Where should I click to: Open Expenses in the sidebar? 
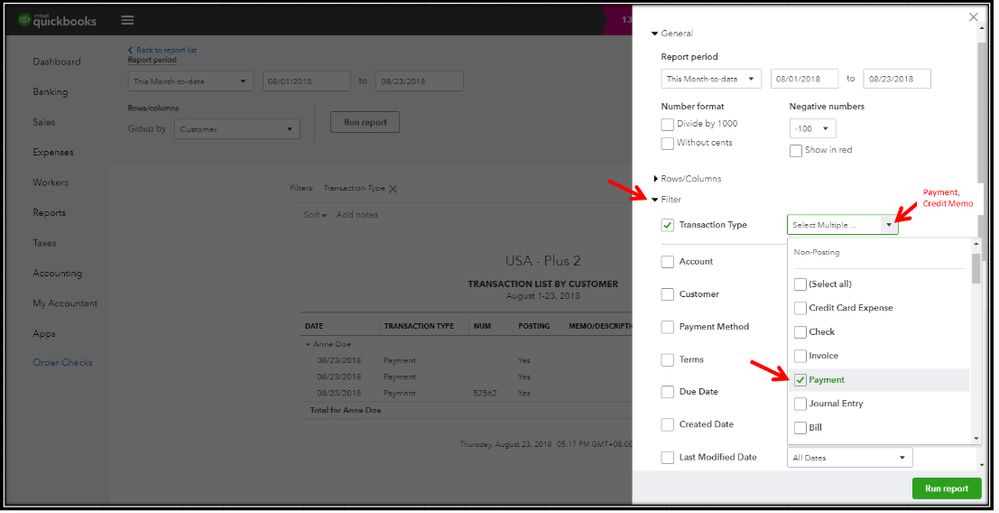pyautogui.click(x=53, y=152)
